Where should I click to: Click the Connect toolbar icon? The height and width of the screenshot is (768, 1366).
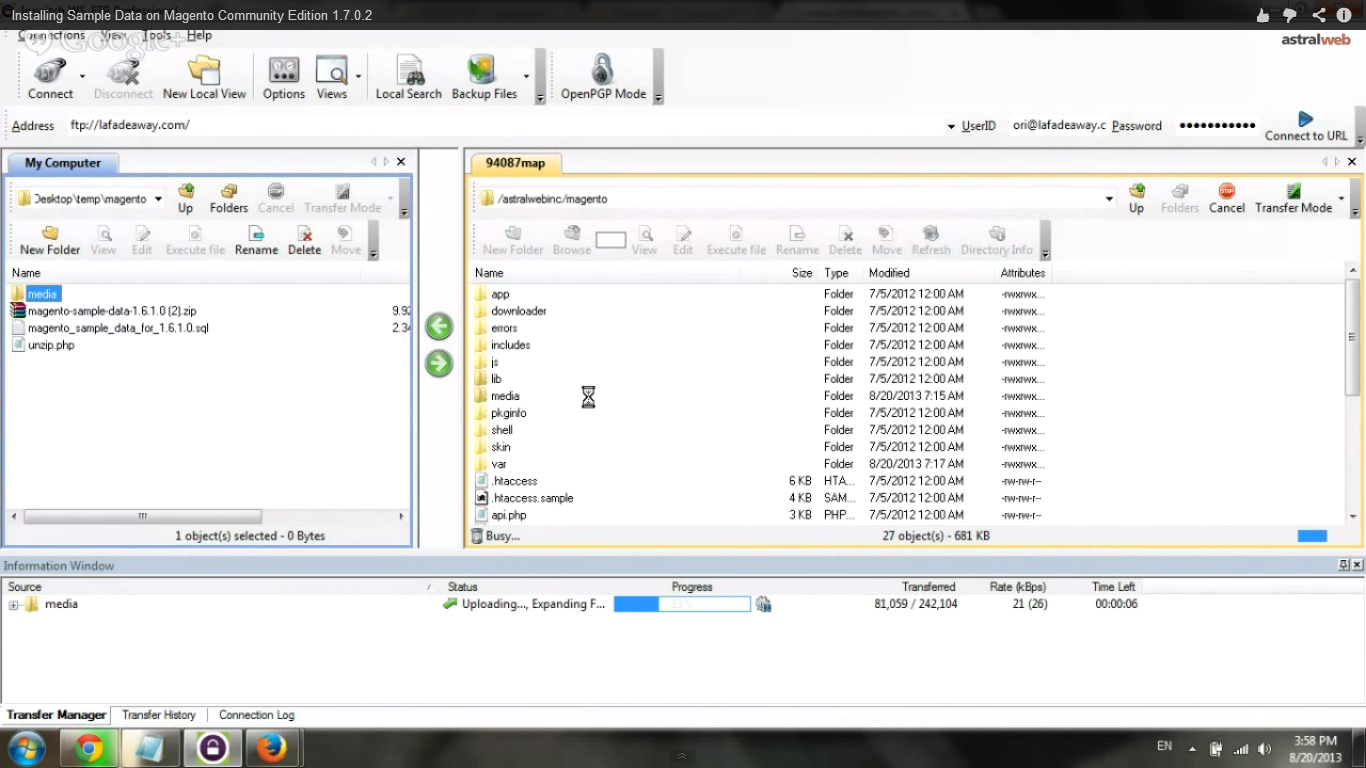click(50, 72)
